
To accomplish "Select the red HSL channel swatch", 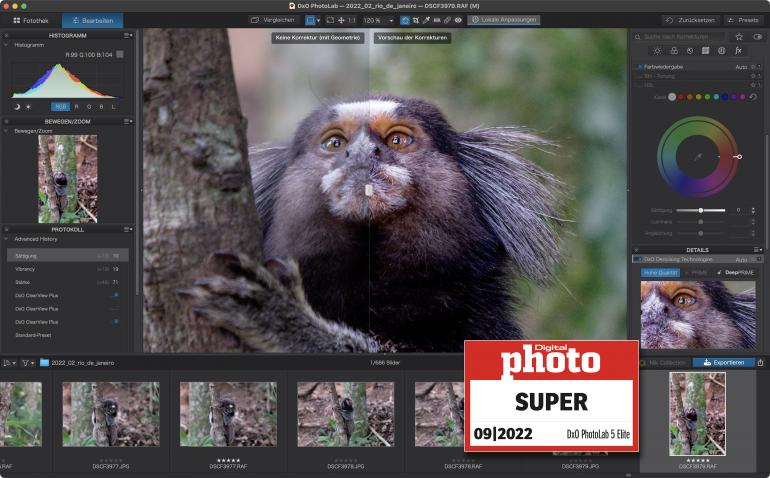I will (681, 97).
